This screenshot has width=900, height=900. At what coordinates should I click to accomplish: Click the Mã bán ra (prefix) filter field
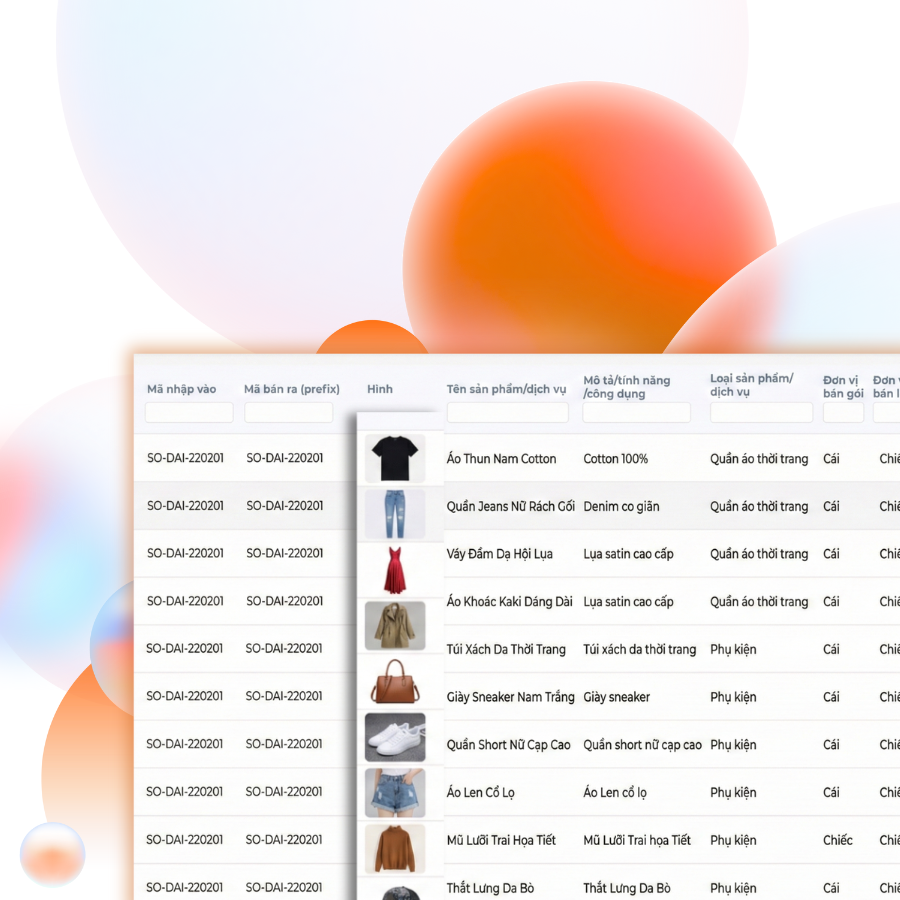289,413
